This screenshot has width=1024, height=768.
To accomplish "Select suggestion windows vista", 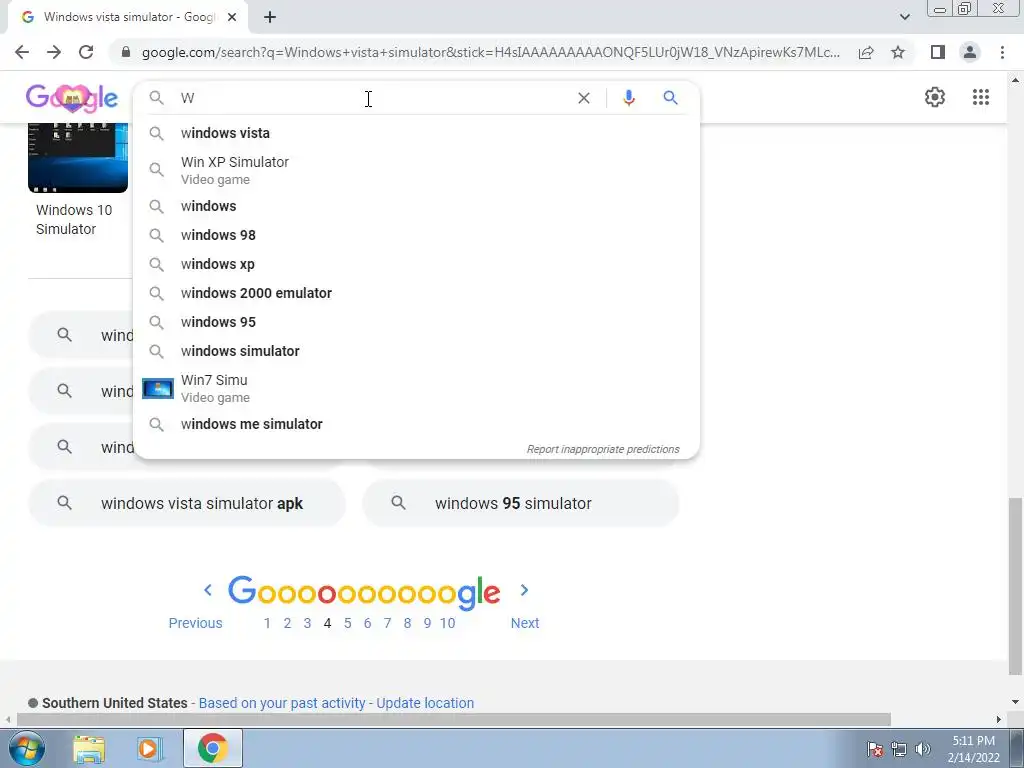I will click(x=416, y=133).
